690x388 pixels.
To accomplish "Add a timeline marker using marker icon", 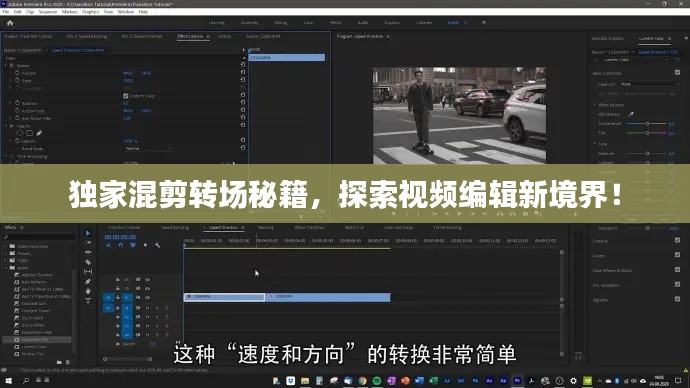I will coord(145,245).
